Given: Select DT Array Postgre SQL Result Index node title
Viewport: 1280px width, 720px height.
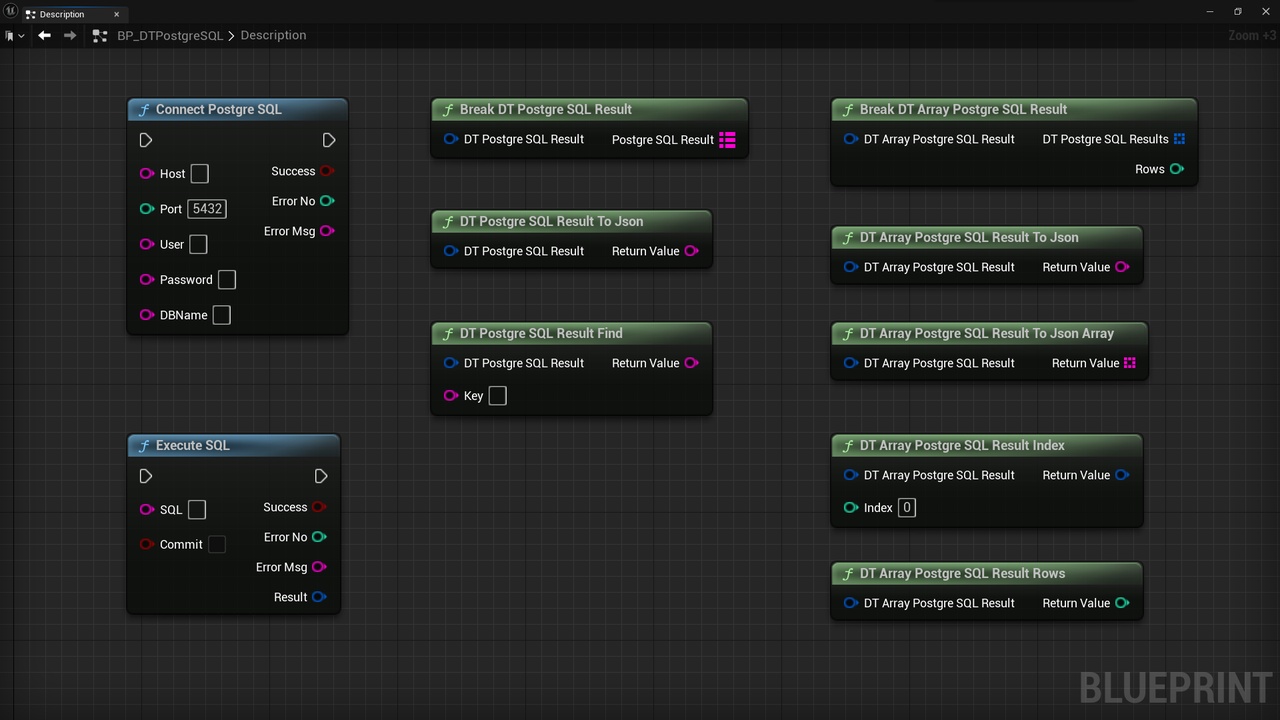Looking at the screenshot, I should click(x=962, y=446).
